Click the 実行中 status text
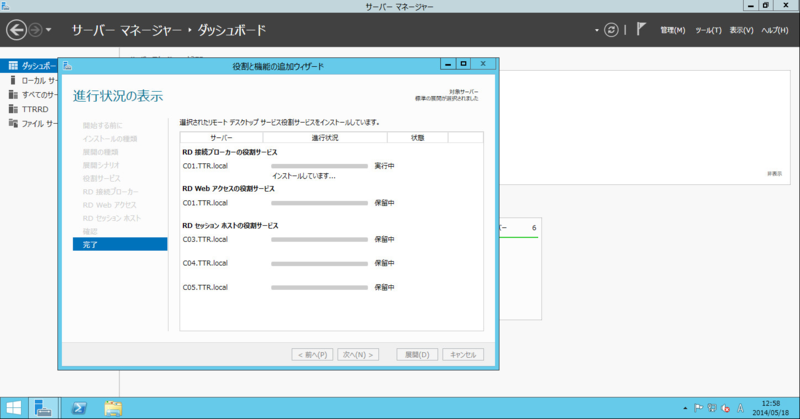The width and height of the screenshot is (800, 419). 384,166
